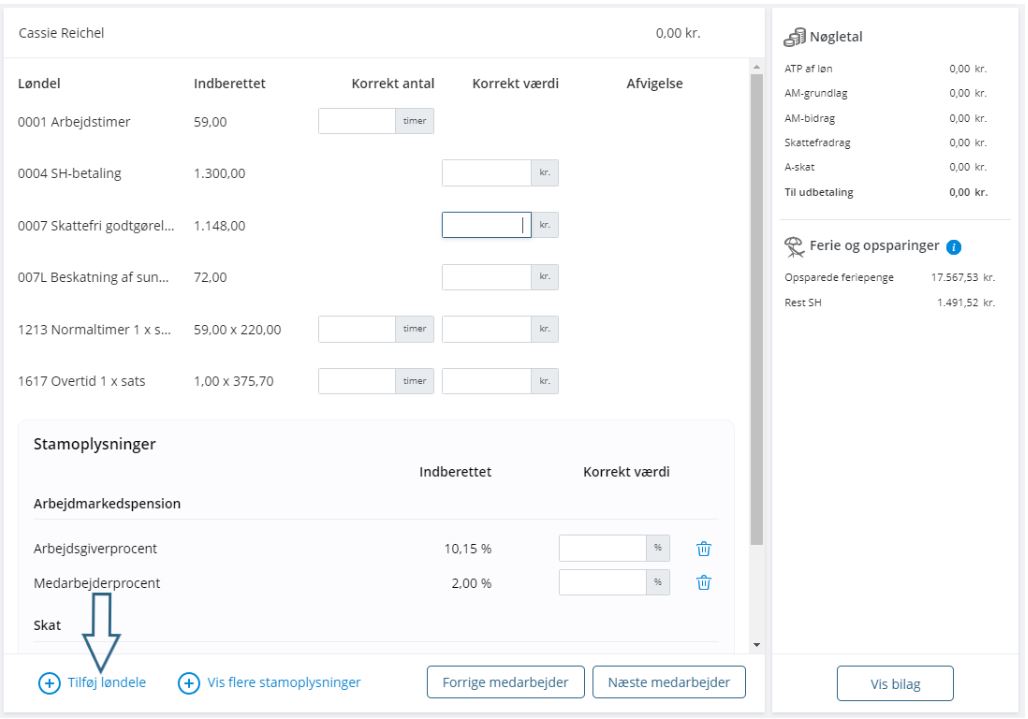This screenshot has height=719, width=1028.
Task: Click the Nøgletal coins icon
Action: point(796,38)
